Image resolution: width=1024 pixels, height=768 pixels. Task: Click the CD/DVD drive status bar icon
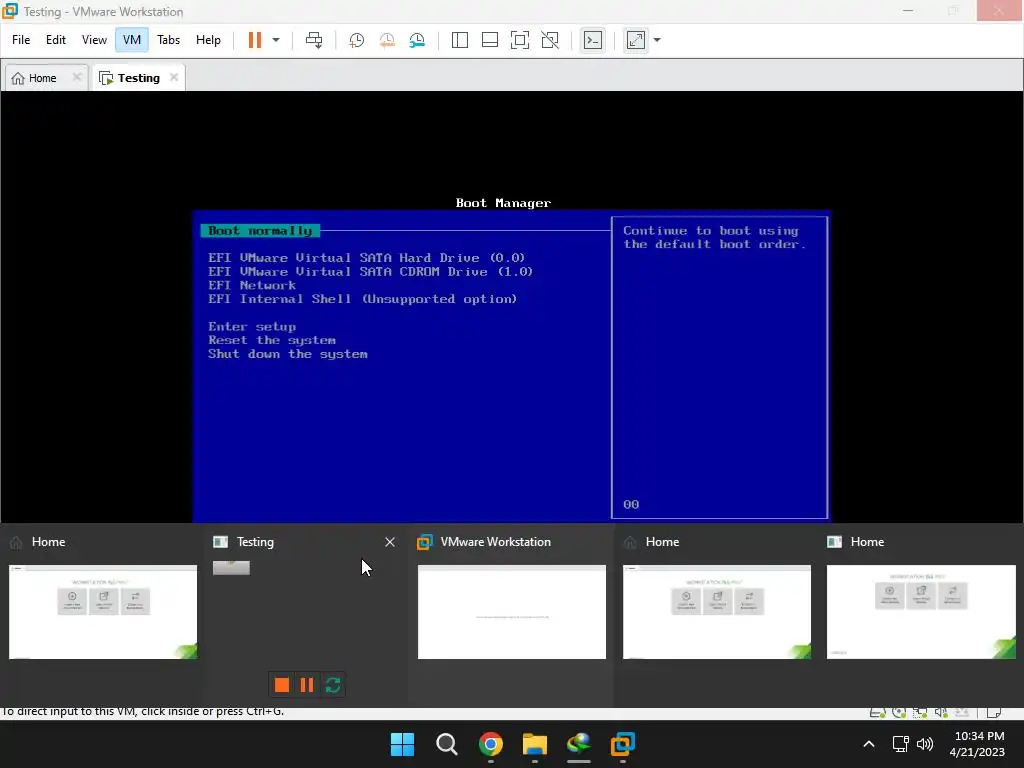[899, 712]
